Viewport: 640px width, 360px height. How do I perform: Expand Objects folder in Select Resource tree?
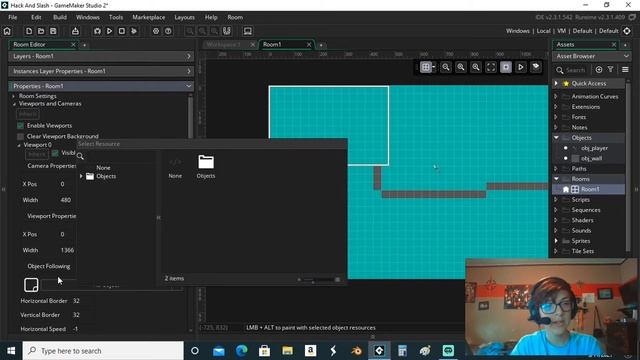81,176
